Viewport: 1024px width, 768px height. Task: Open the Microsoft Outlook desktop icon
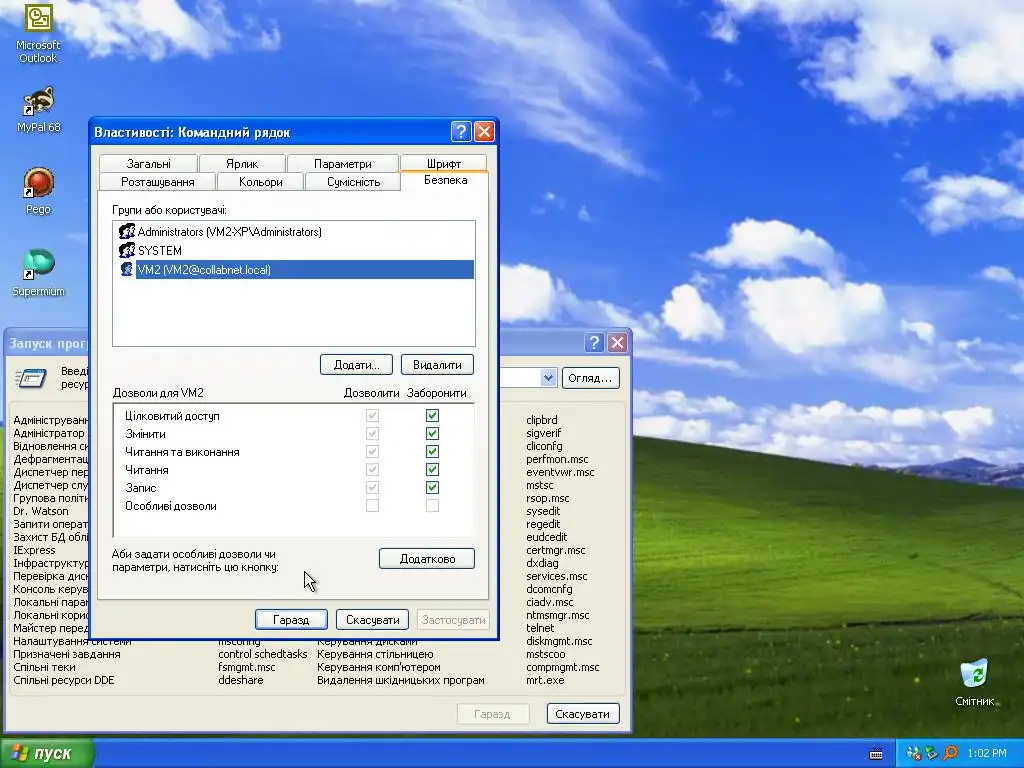(x=38, y=31)
